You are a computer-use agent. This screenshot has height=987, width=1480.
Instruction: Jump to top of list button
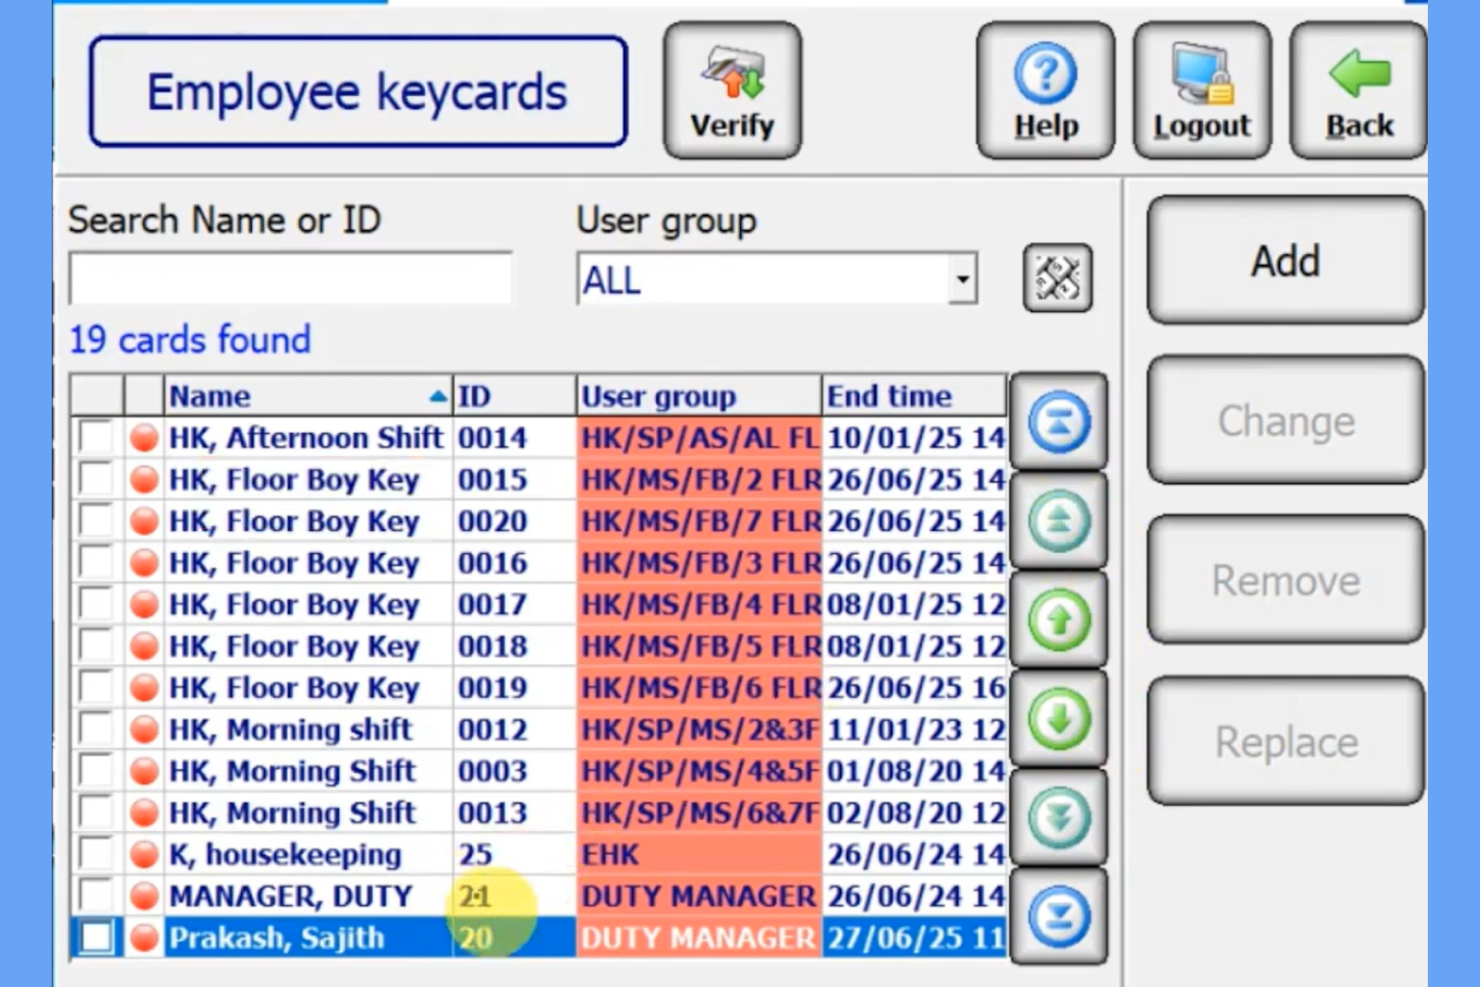point(1059,422)
